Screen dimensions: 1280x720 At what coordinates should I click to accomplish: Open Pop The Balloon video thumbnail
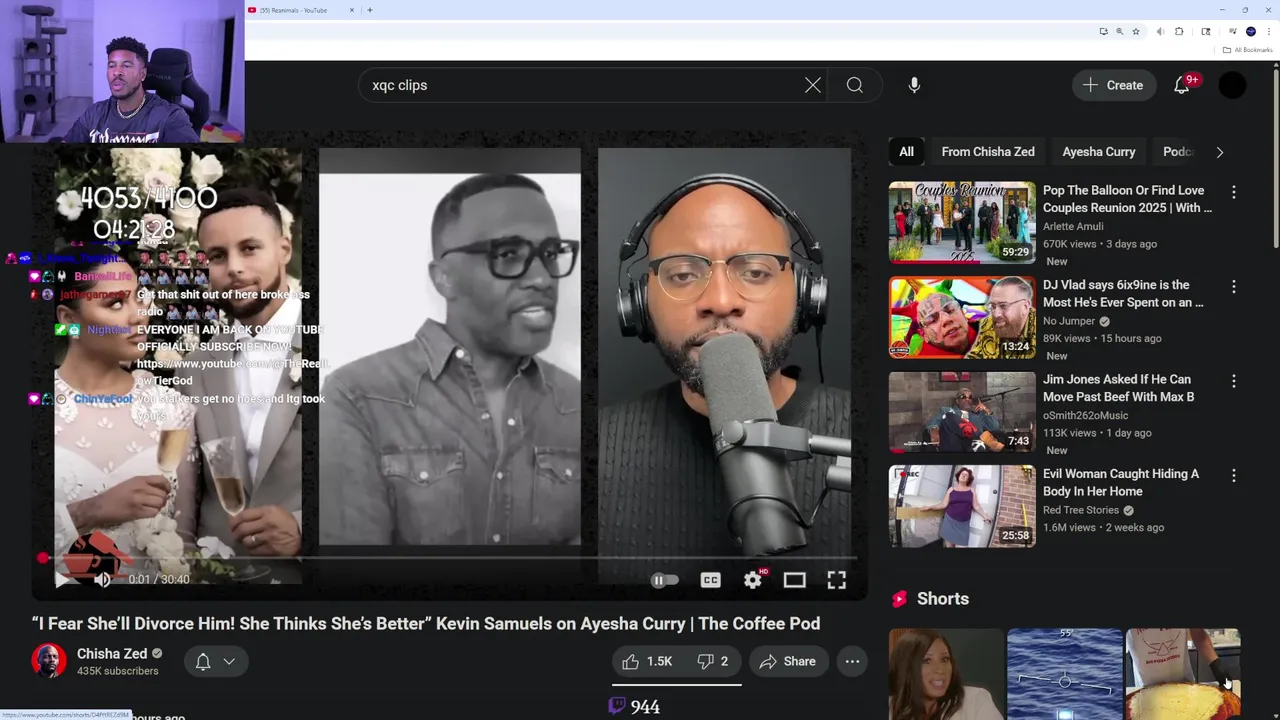962,222
